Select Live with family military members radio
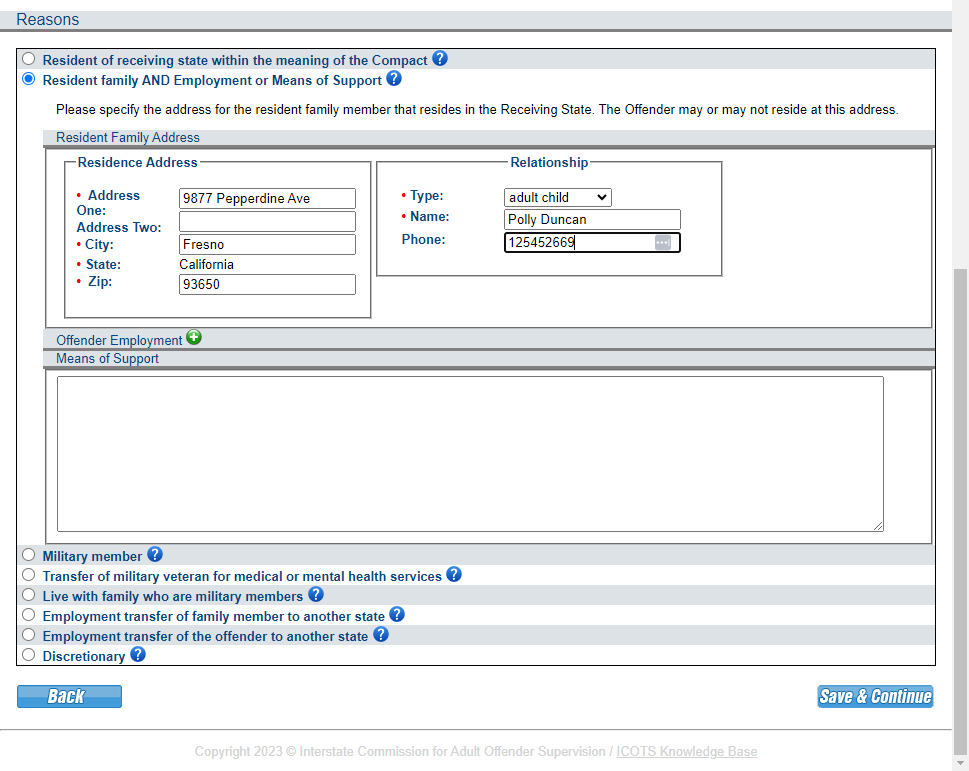The height and width of the screenshot is (771, 969). pyautogui.click(x=28, y=594)
